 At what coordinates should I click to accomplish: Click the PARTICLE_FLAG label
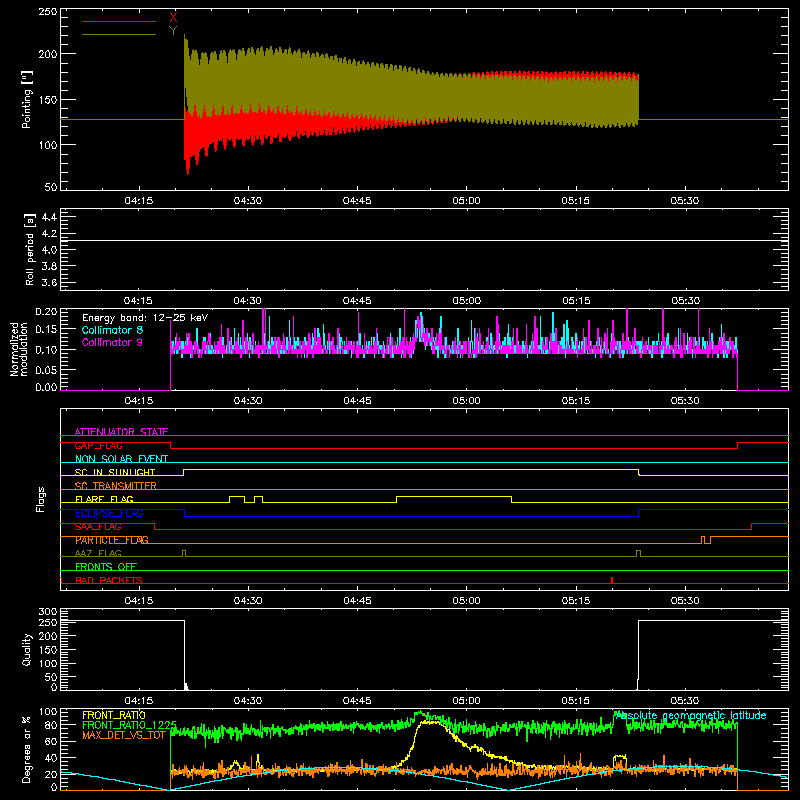point(112,540)
